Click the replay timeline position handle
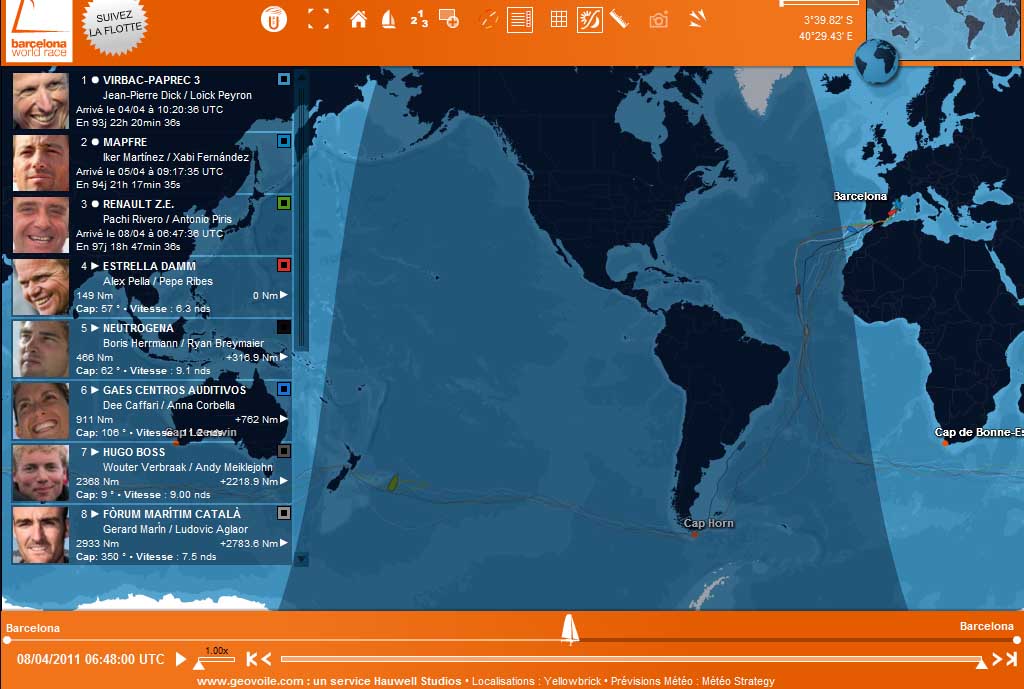 (981, 664)
